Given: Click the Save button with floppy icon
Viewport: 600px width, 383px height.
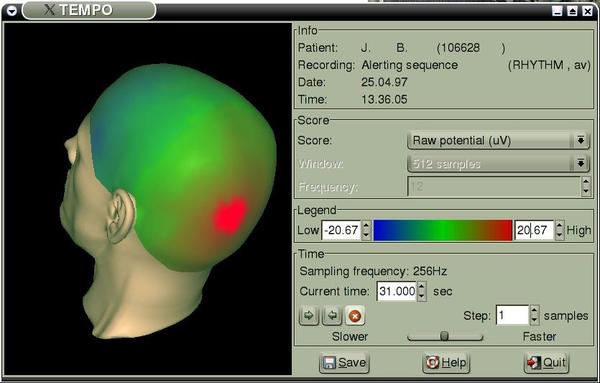Looking at the screenshot, I should tap(344, 362).
